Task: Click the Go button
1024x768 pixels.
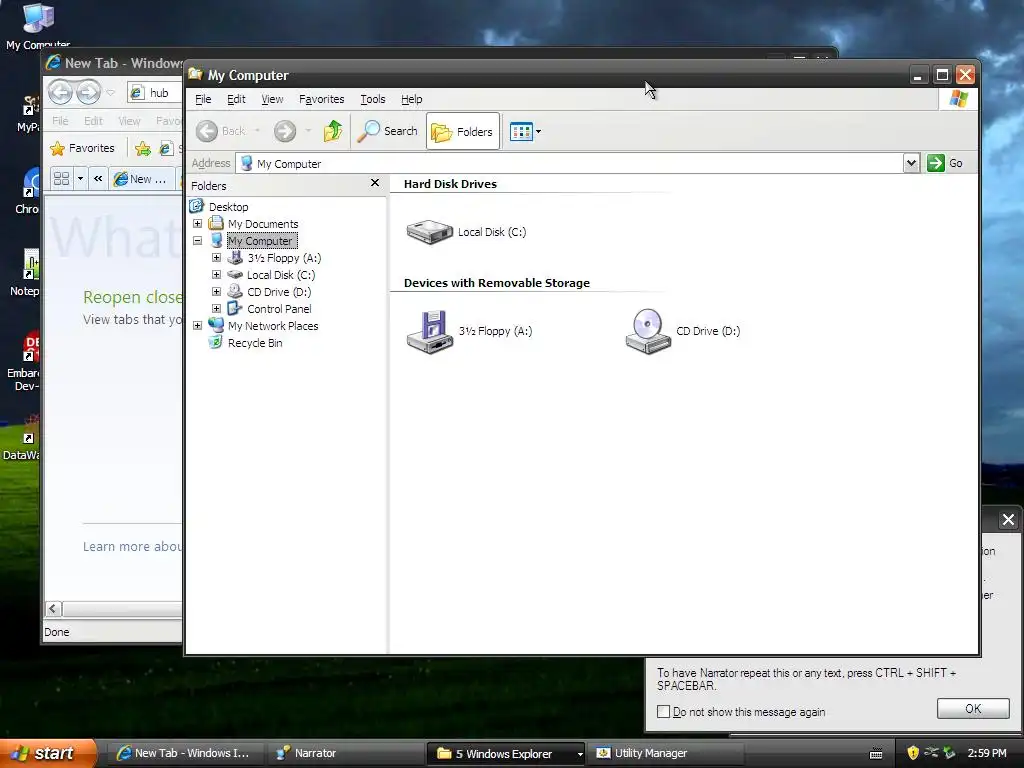Action: tap(945, 163)
